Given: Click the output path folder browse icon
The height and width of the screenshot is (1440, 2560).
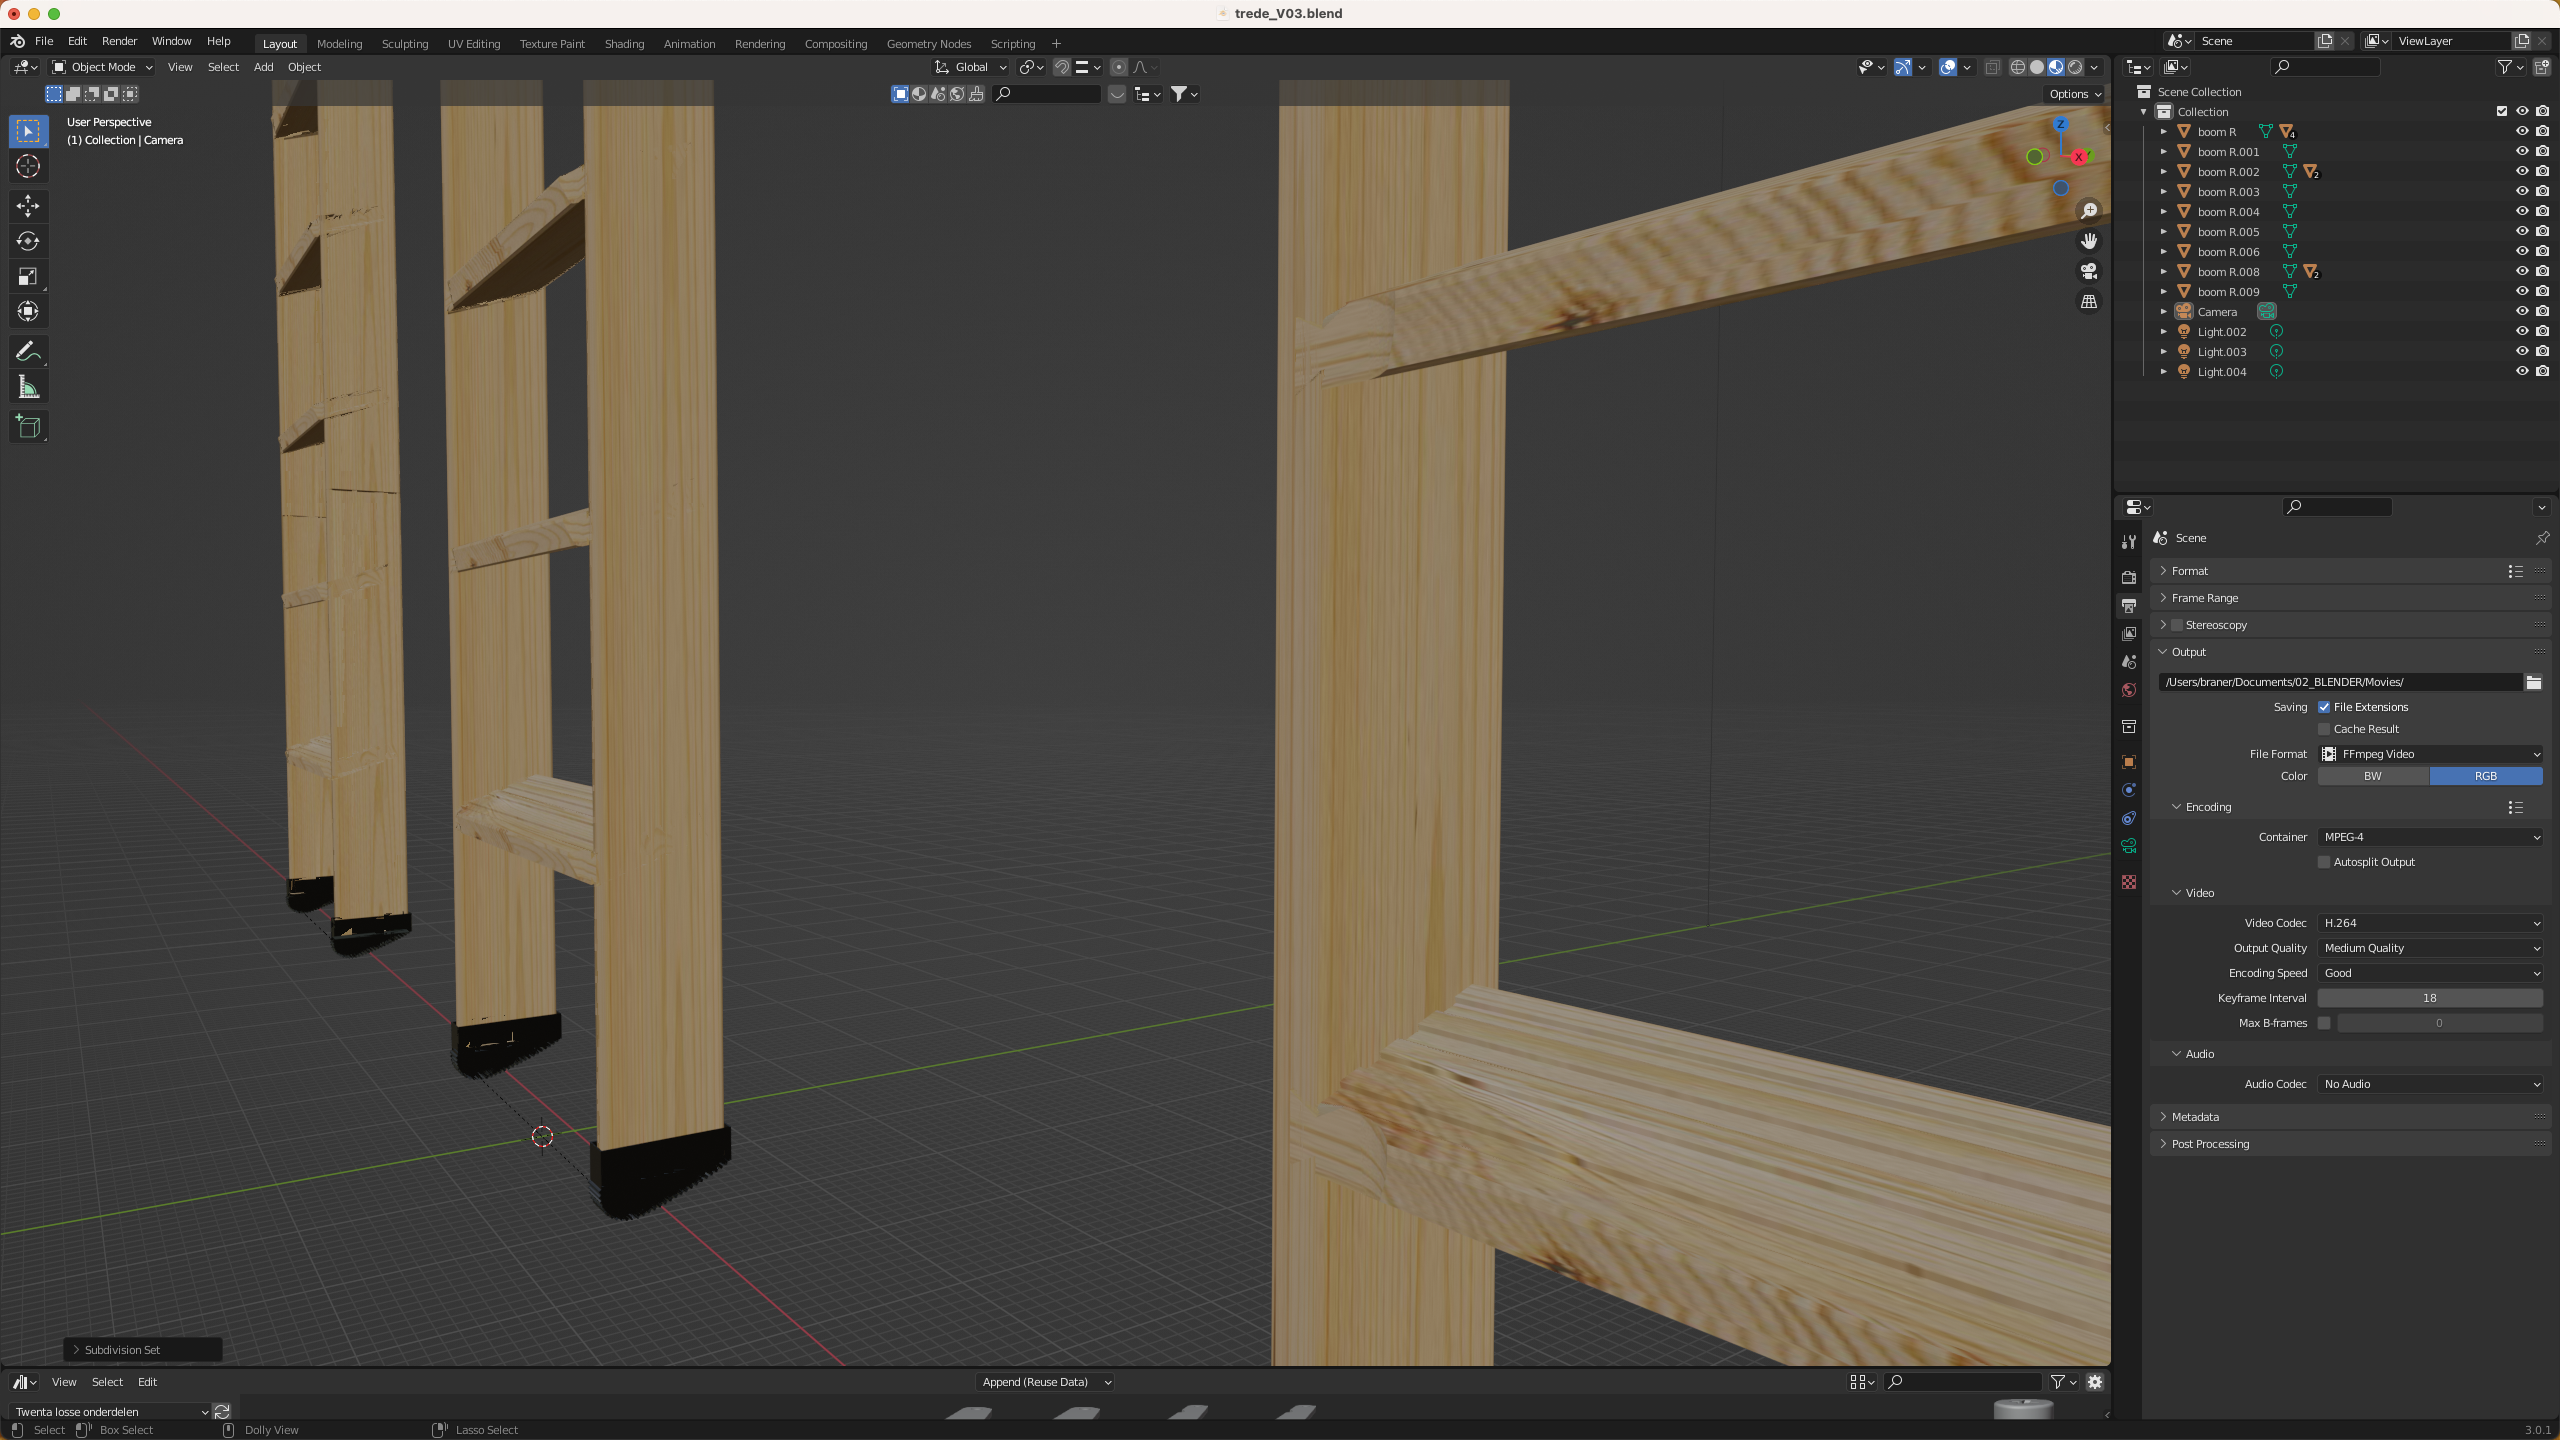Looking at the screenshot, I should (x=2533, y=682).
